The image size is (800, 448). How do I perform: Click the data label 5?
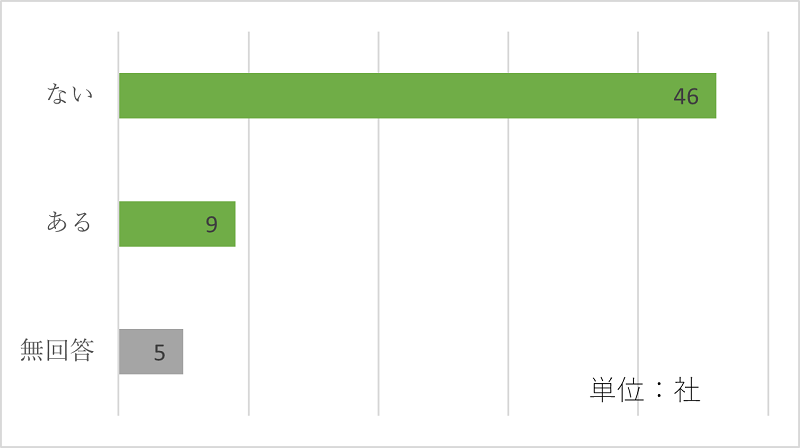160,353
